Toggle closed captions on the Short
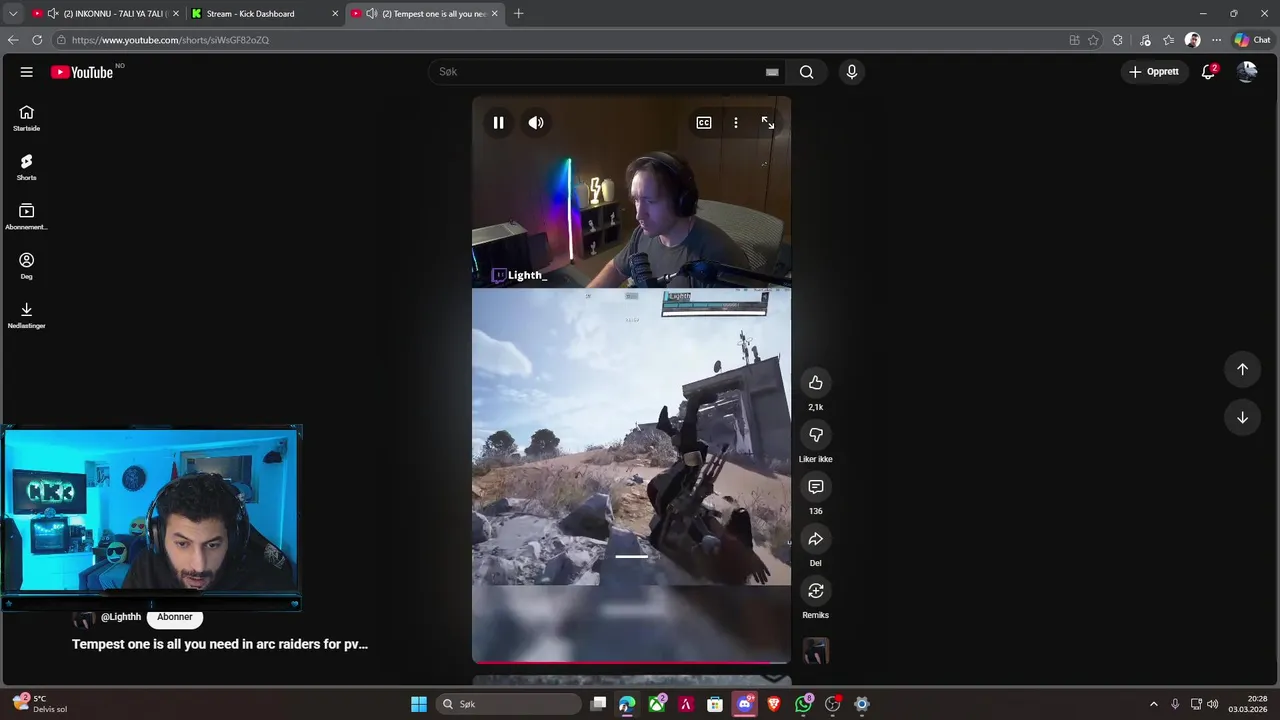Screen dimensions: 1280x720 704,123
